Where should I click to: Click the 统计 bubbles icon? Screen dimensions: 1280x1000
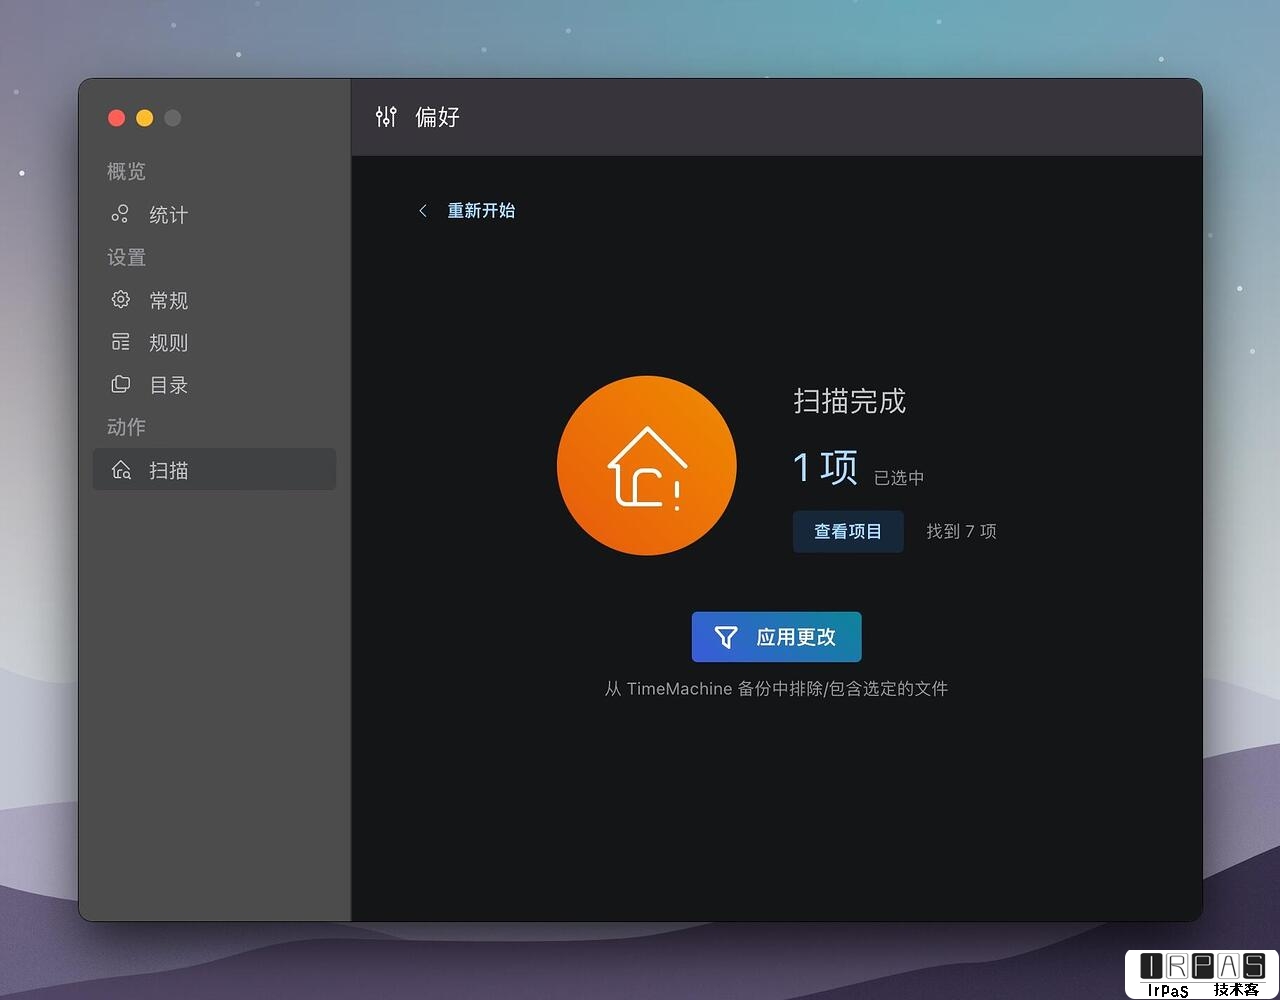coord(120,214)
